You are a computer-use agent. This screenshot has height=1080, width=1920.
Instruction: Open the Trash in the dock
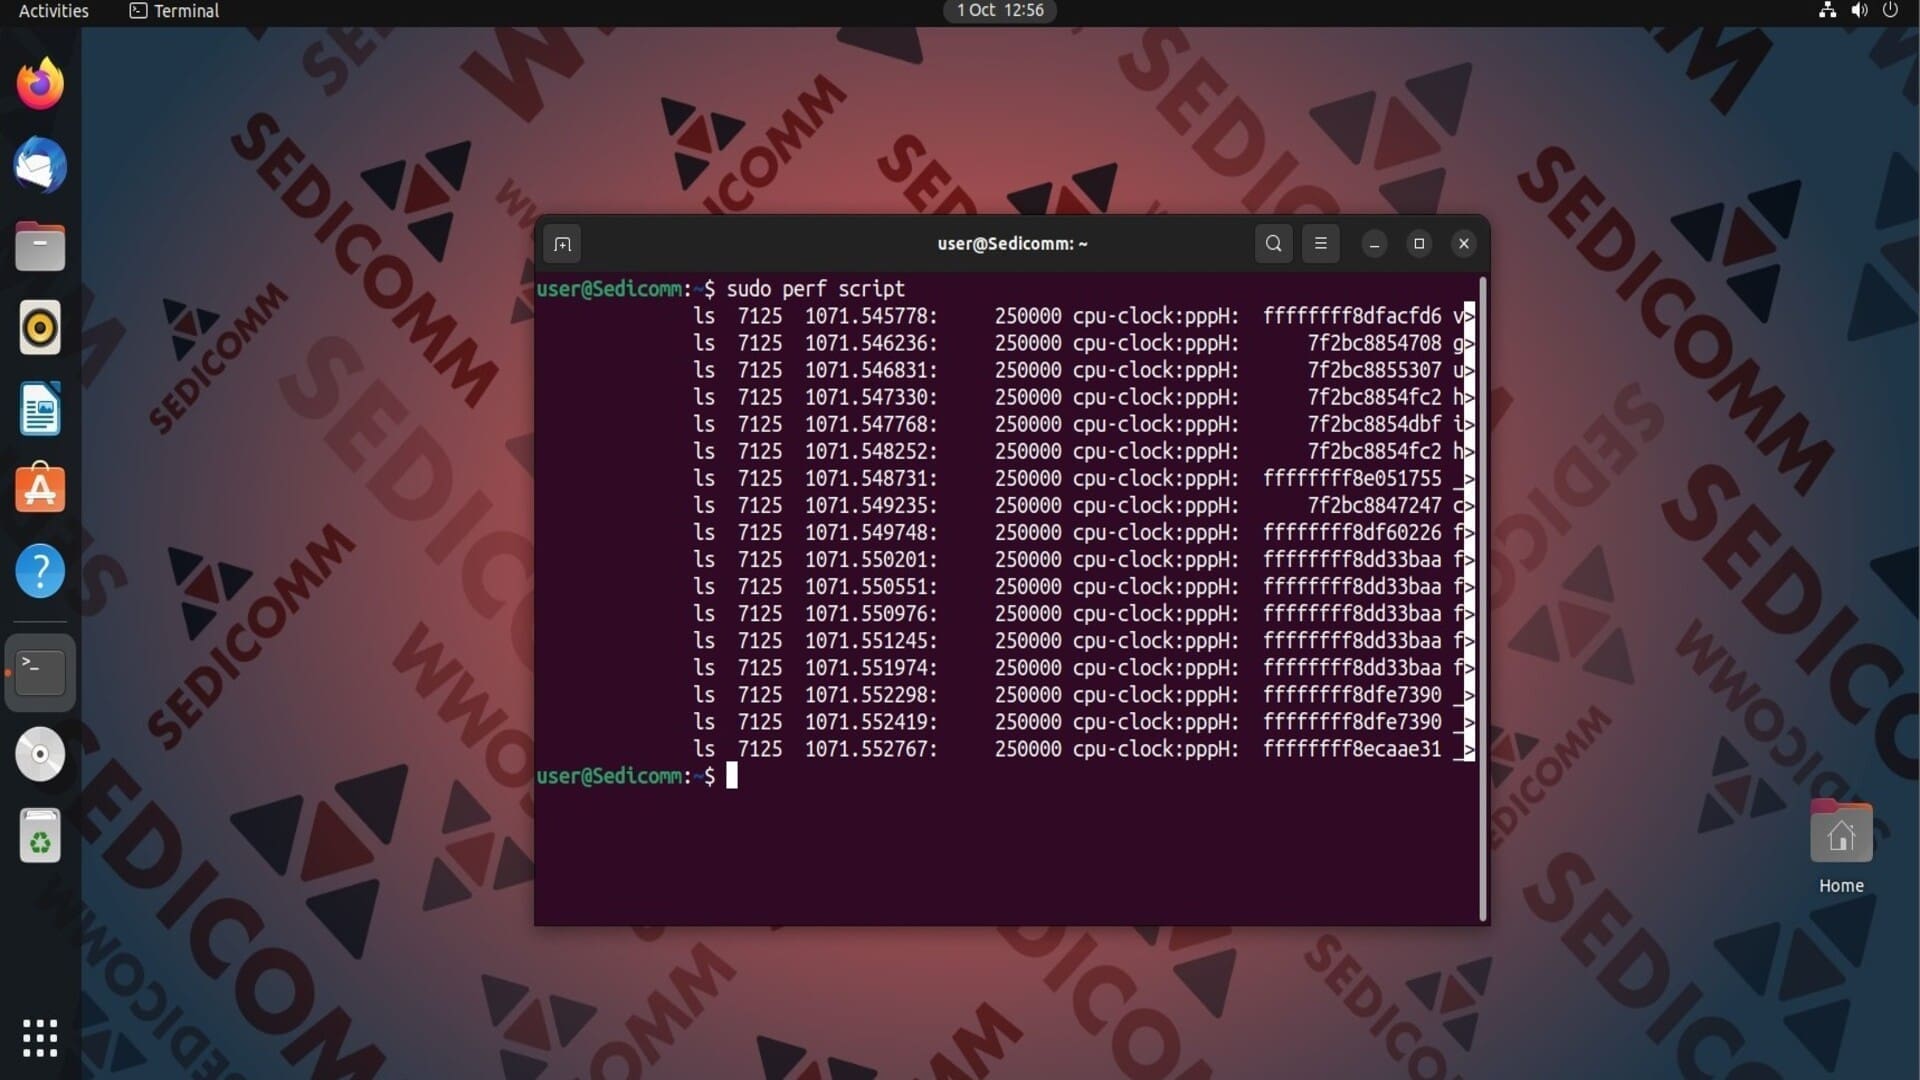(40, 835)
